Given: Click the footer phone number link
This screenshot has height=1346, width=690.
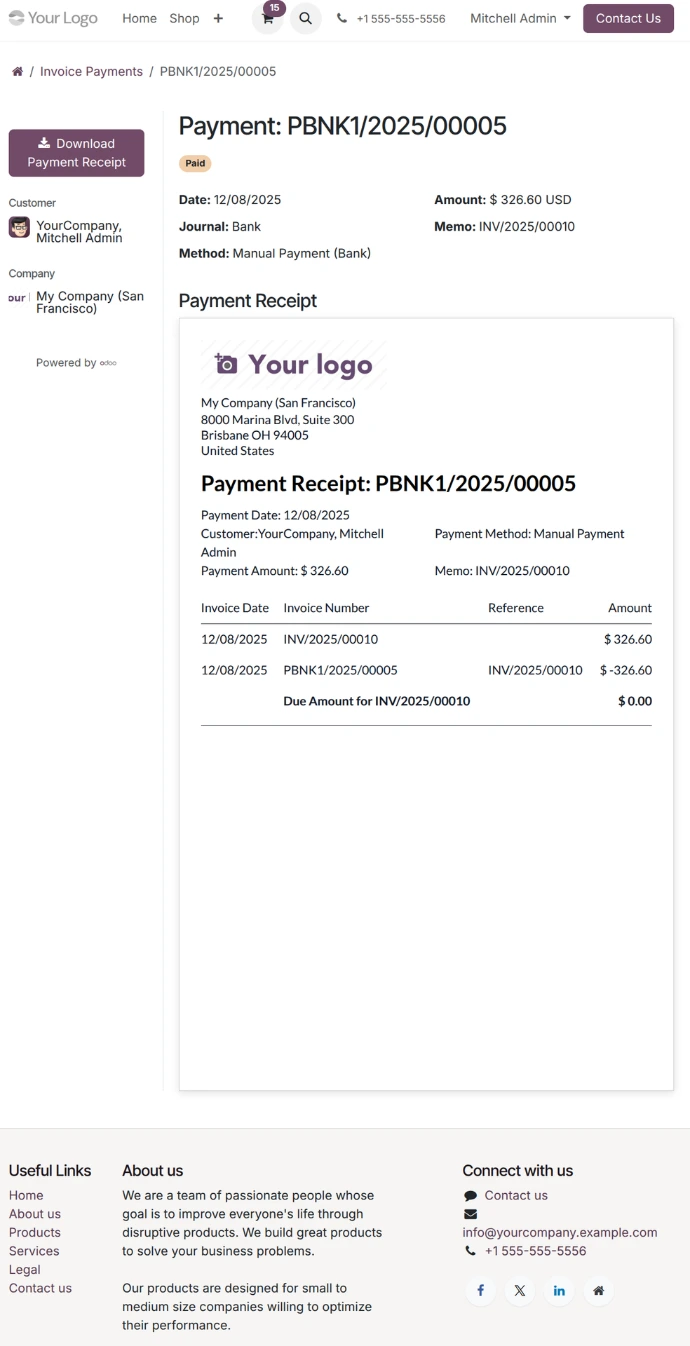Looking at the screenshot, I should [x=535, y=1251].
